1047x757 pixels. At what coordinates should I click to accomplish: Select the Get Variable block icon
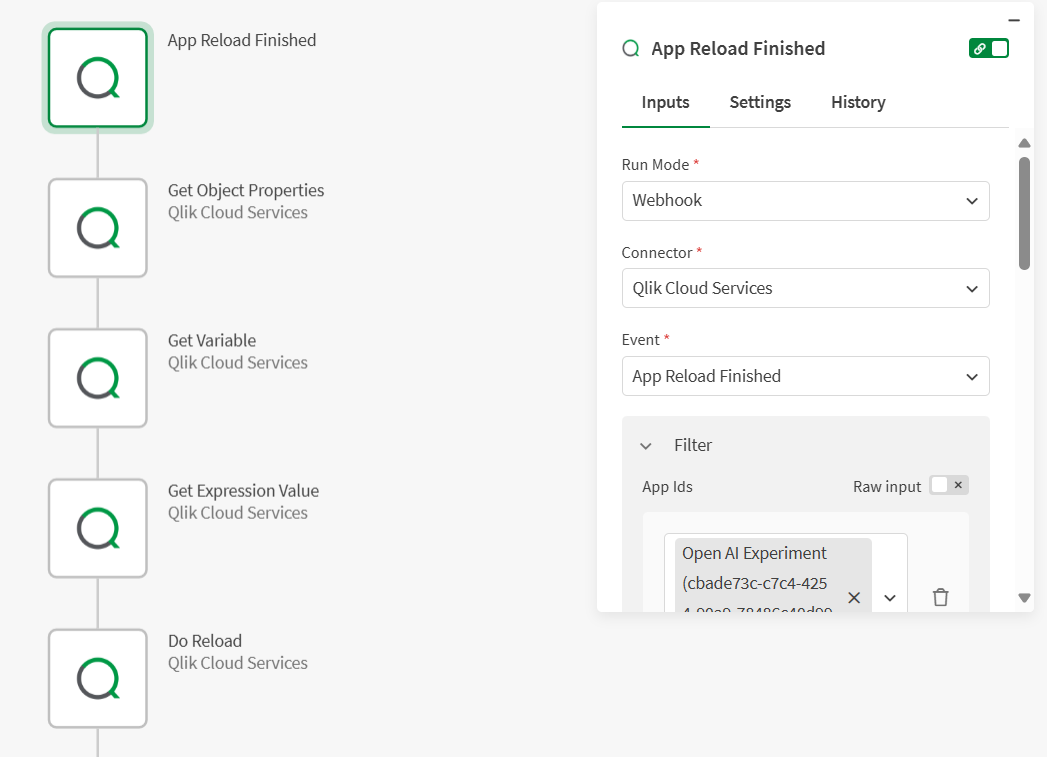tap(98, 378)
